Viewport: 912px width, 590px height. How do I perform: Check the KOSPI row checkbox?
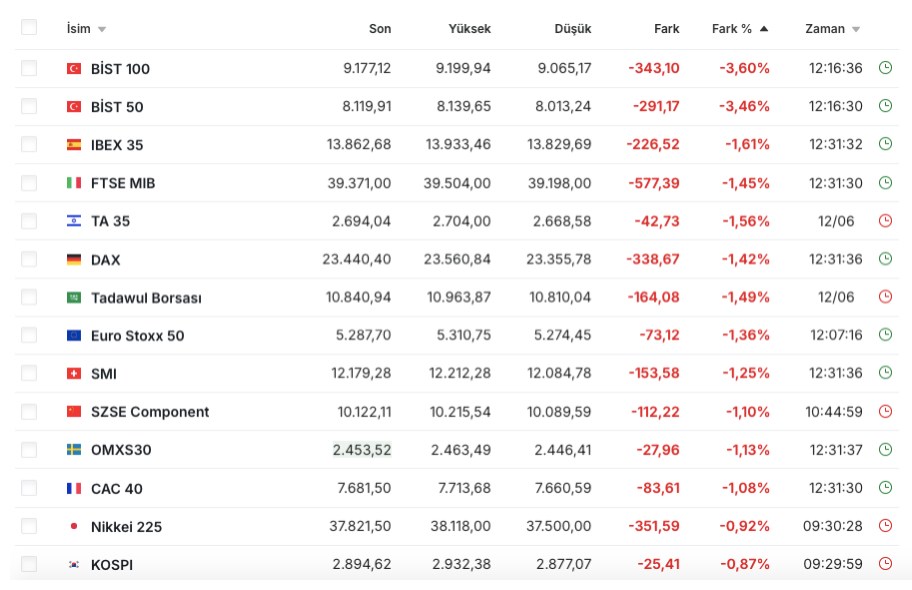28,564
